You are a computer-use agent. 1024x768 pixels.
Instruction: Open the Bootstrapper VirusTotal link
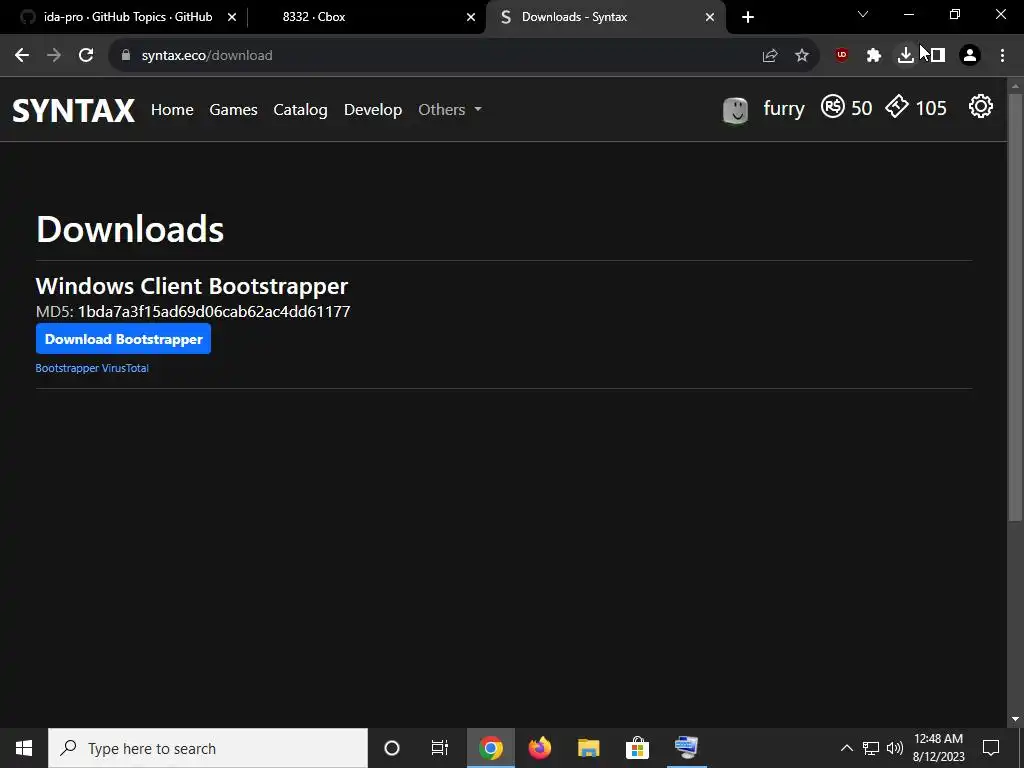(92, 368)
